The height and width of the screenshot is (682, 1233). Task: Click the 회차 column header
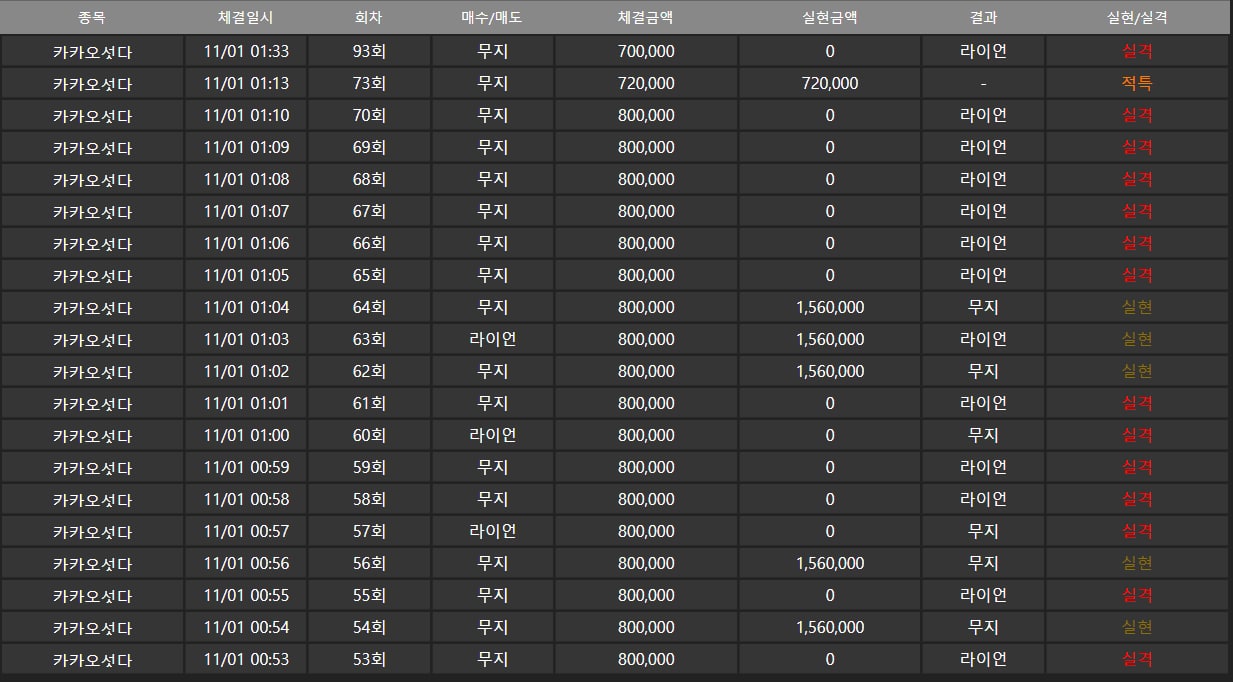(x=369, y=17)
